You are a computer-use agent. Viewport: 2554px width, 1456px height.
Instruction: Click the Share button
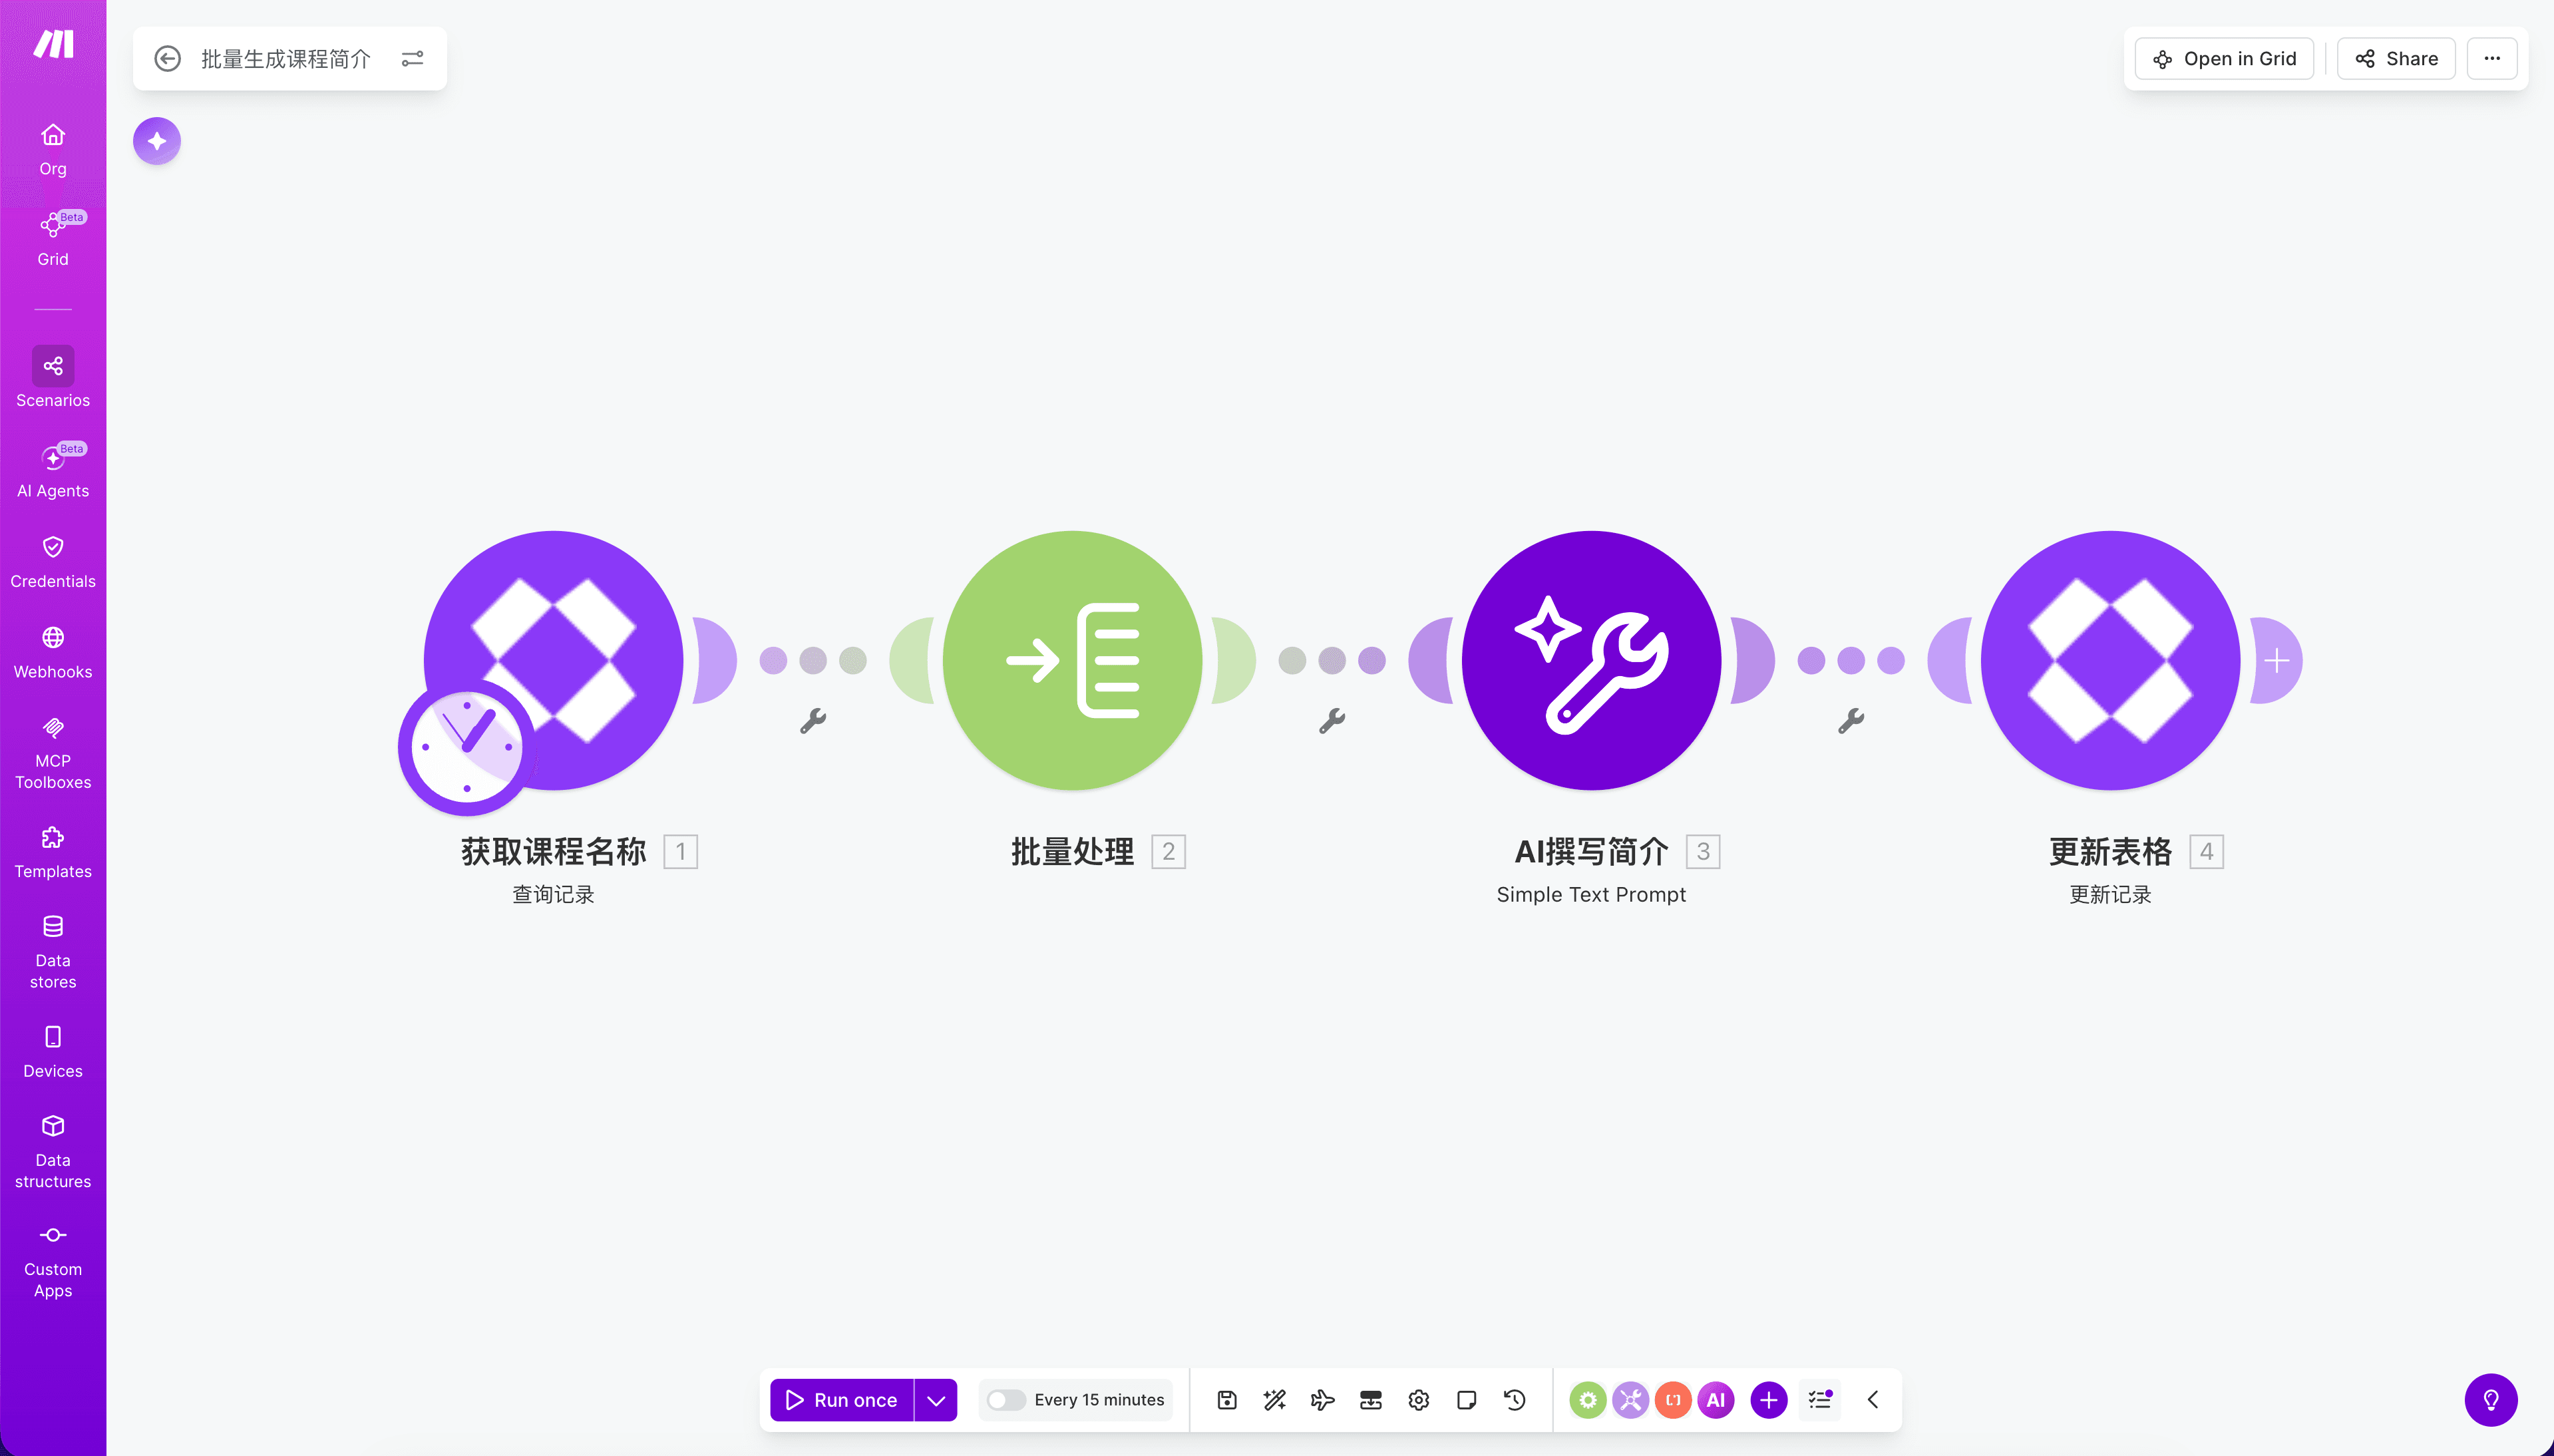click(2395, 58)
